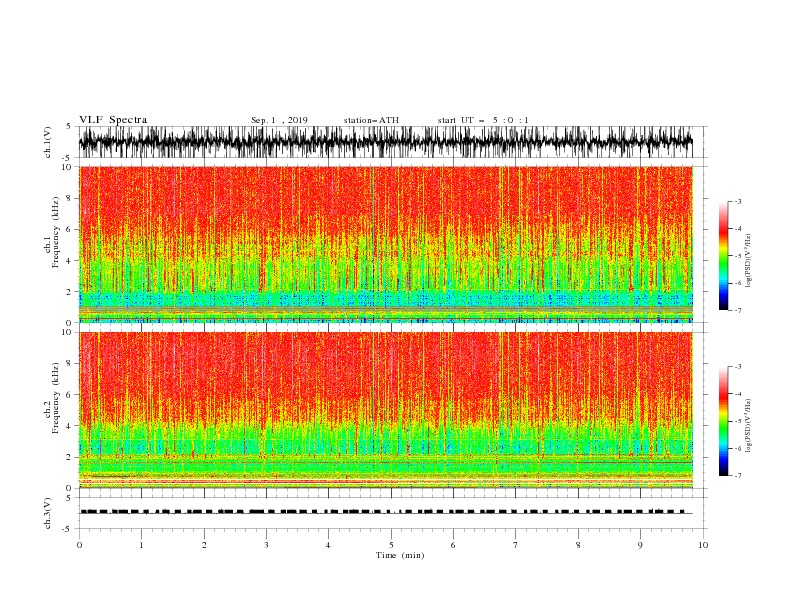Click tick label '2' on the Time axis
792x612 pixels.
point(204,545)
